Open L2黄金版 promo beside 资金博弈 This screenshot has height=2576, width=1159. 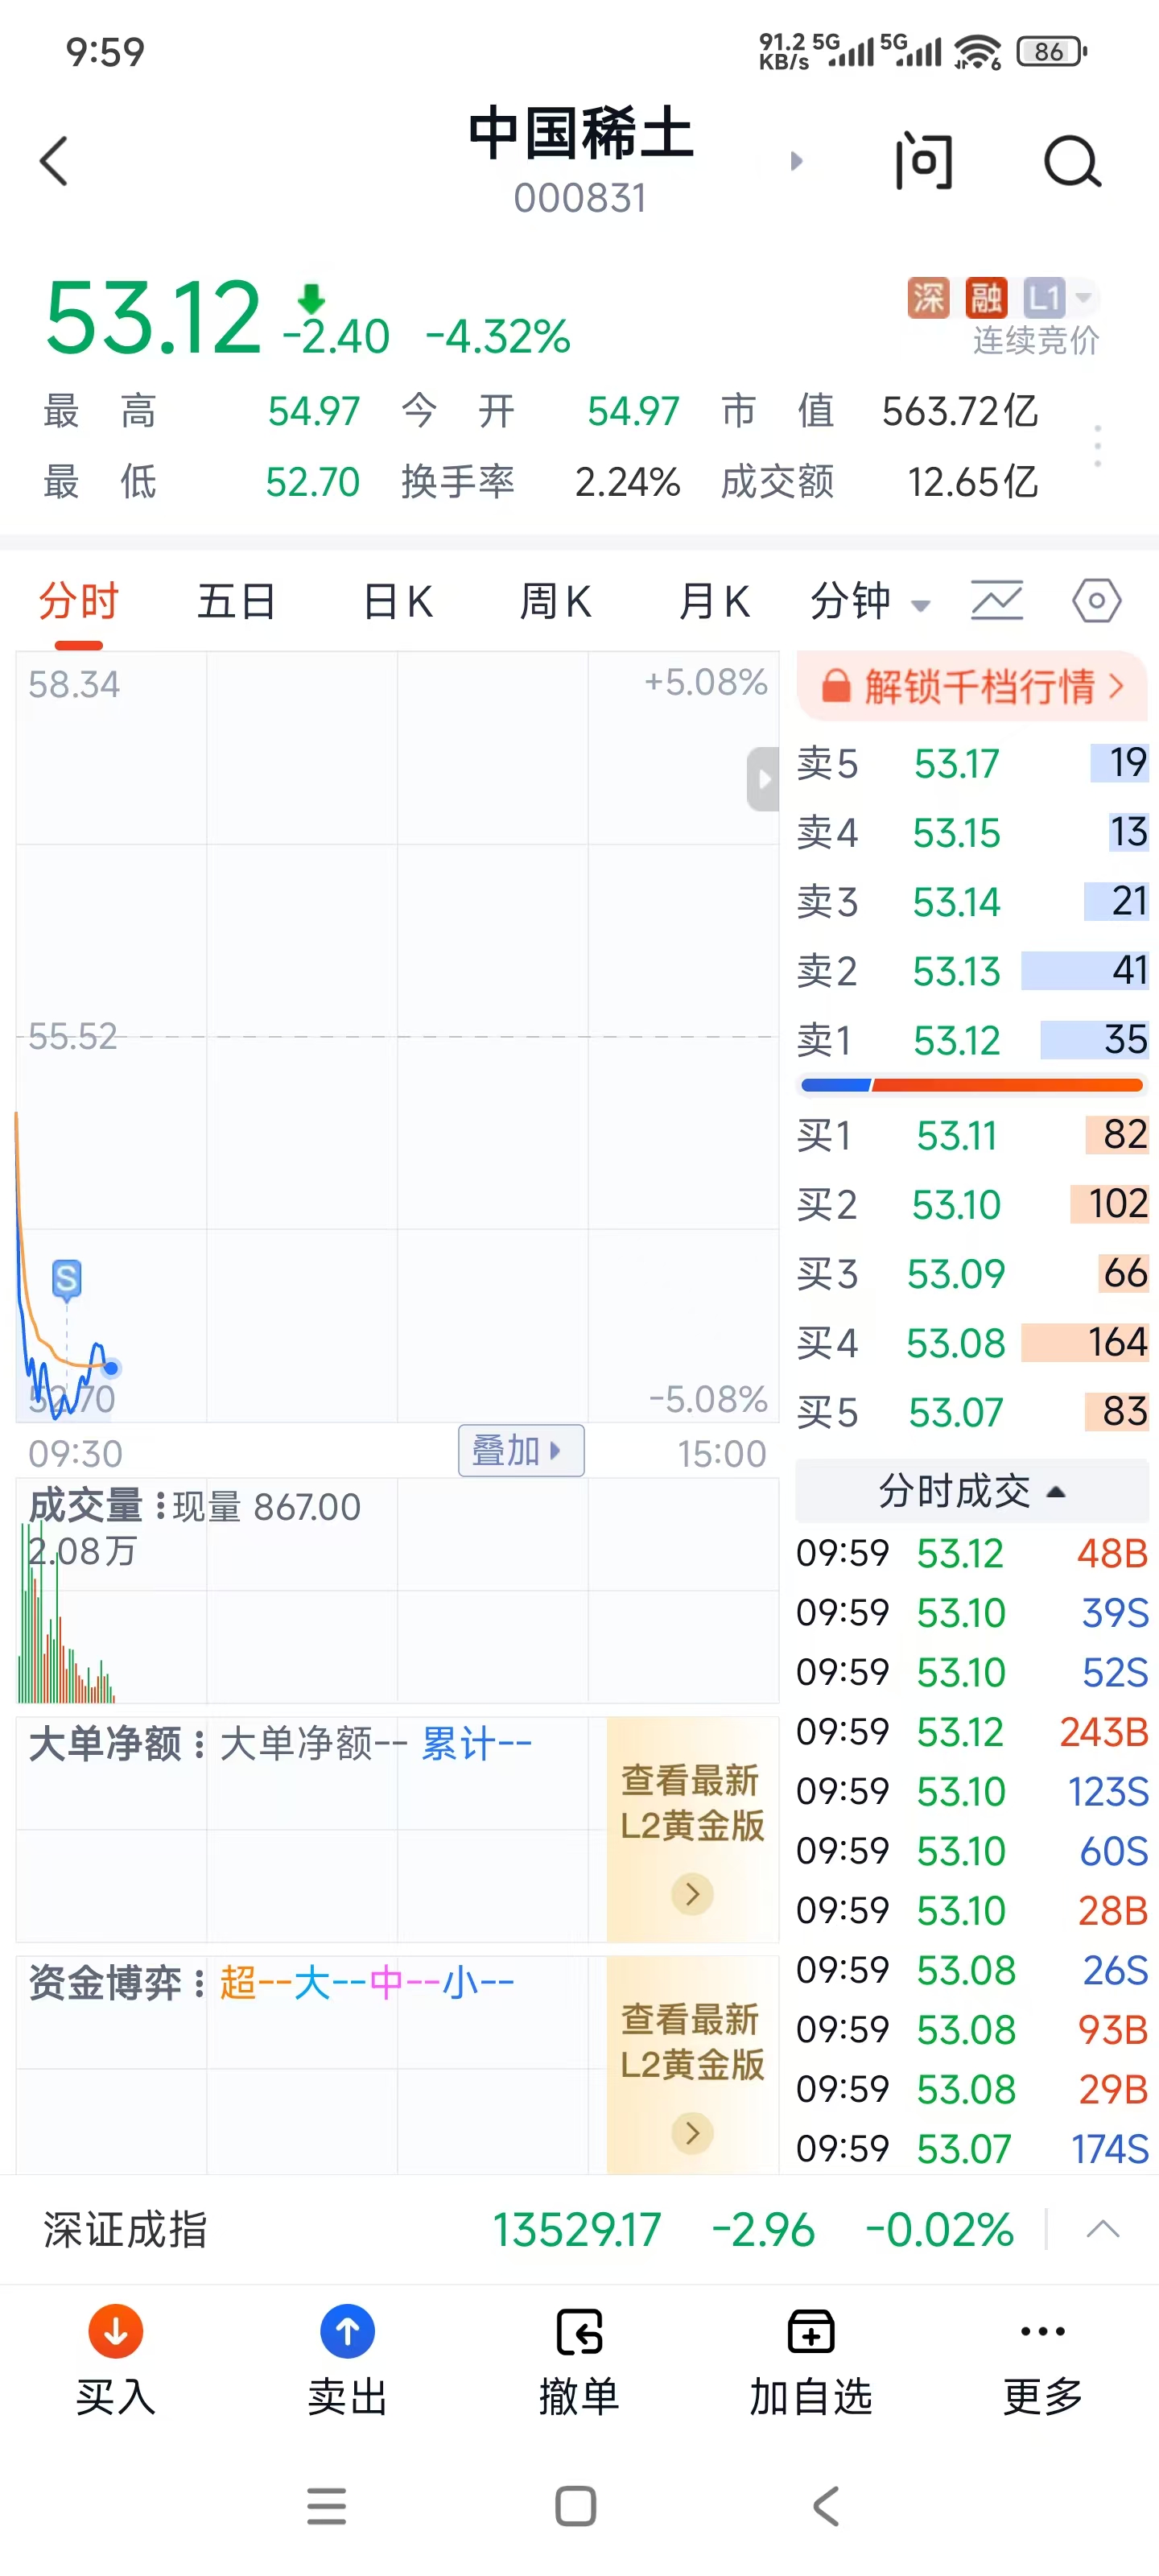692,2066
